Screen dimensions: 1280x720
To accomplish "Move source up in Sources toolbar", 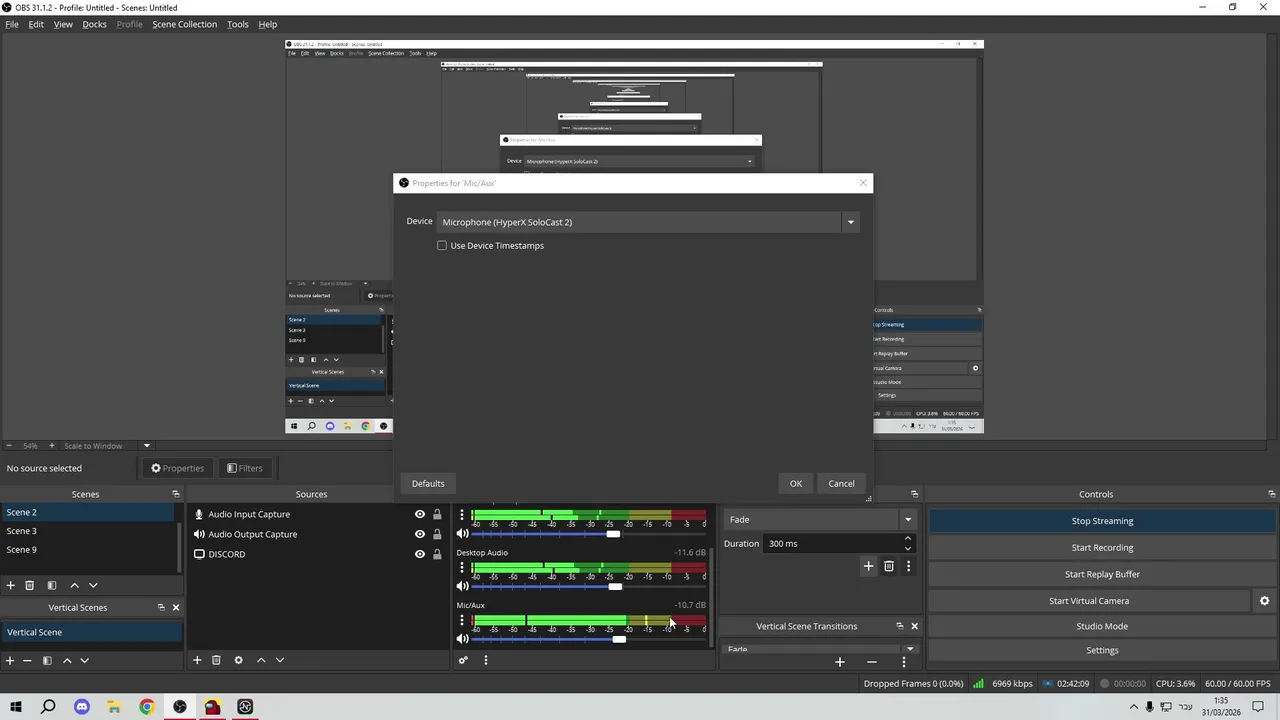I will (x=261, y=660).
